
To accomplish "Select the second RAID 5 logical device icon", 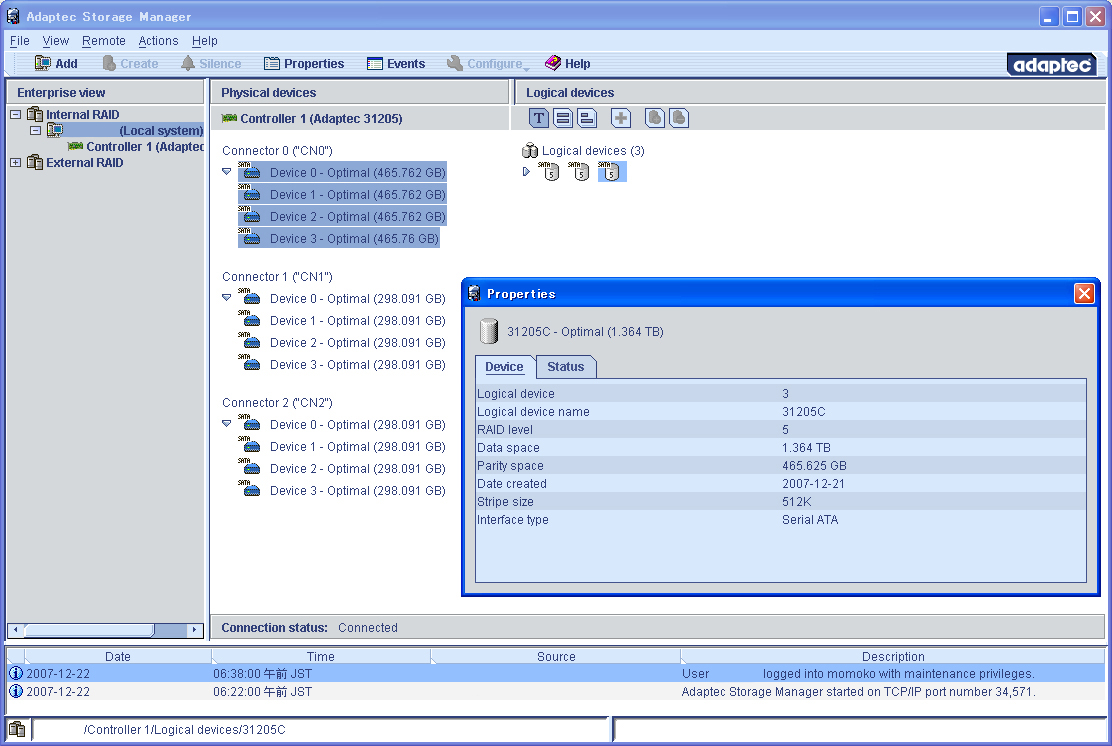I will pos(579,172).
